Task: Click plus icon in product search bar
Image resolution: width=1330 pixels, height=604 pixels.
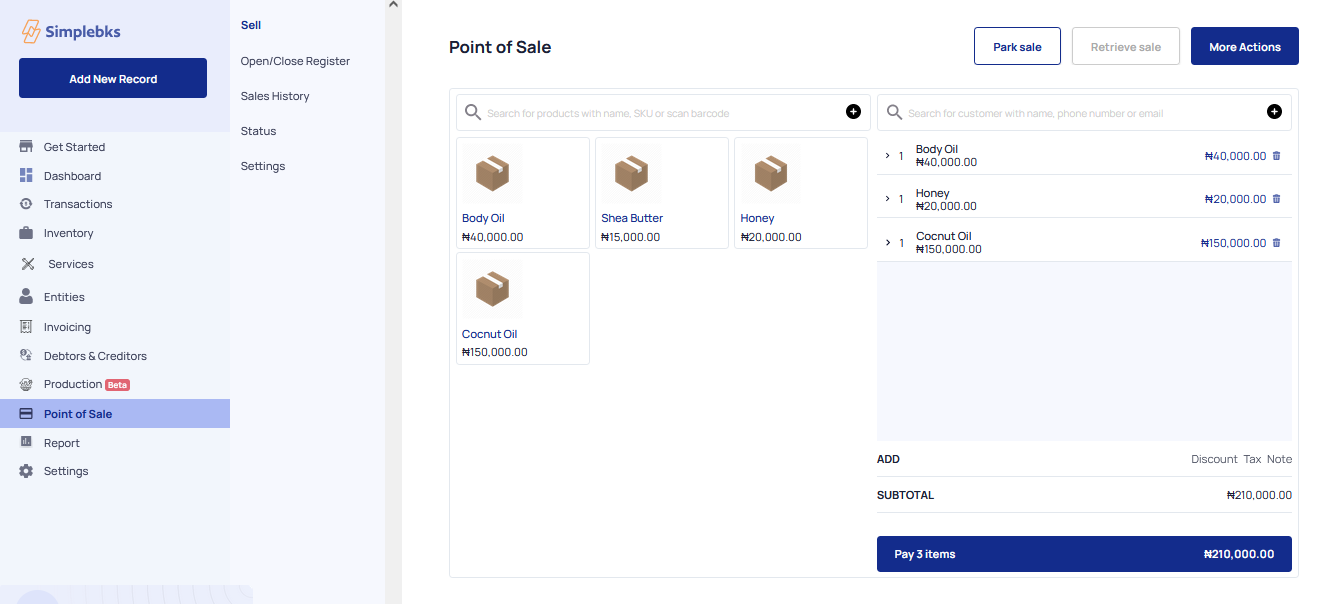Action: click(853, 112)
